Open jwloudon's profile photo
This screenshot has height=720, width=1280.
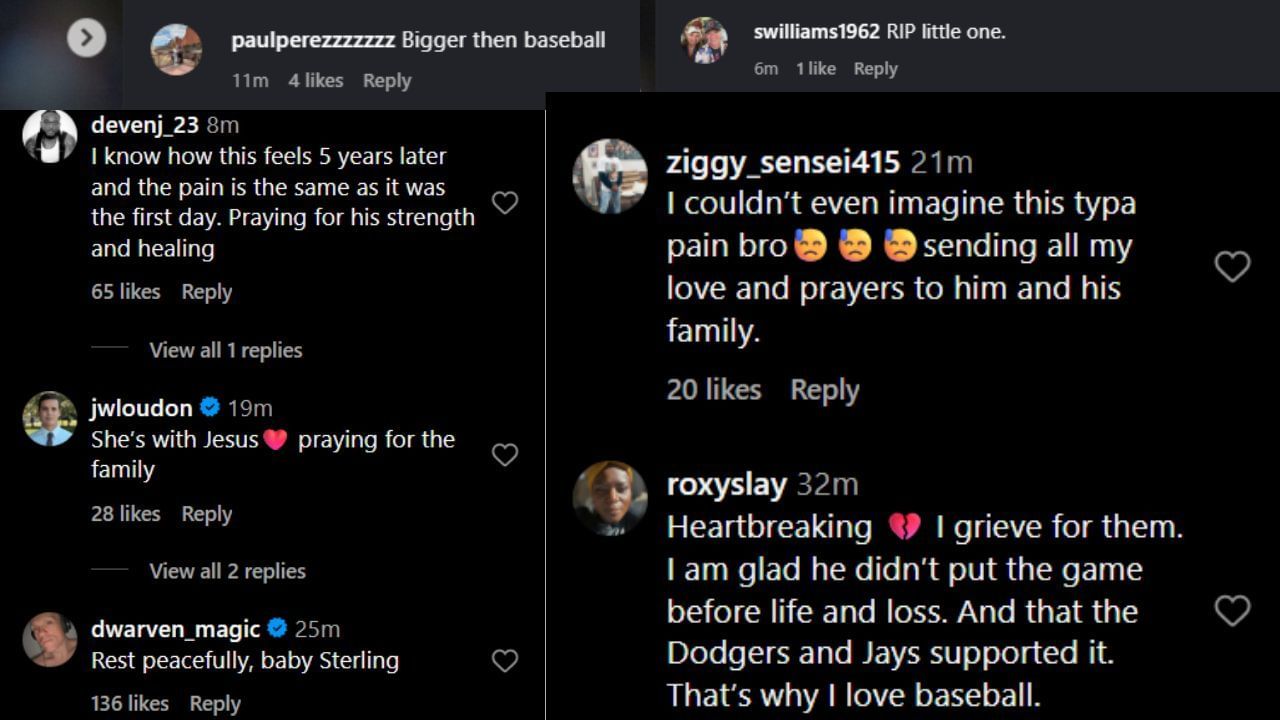pos(50,418)
